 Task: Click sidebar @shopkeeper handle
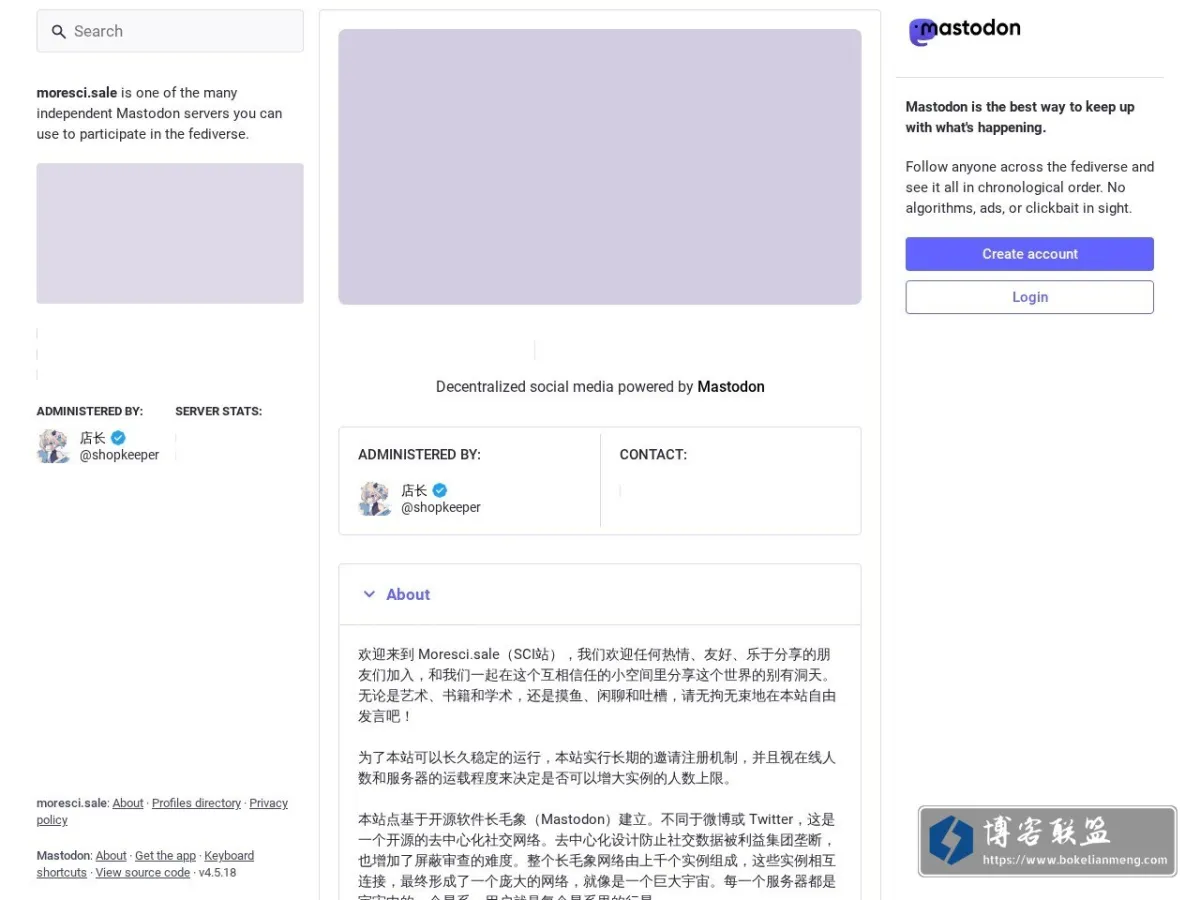119,455
